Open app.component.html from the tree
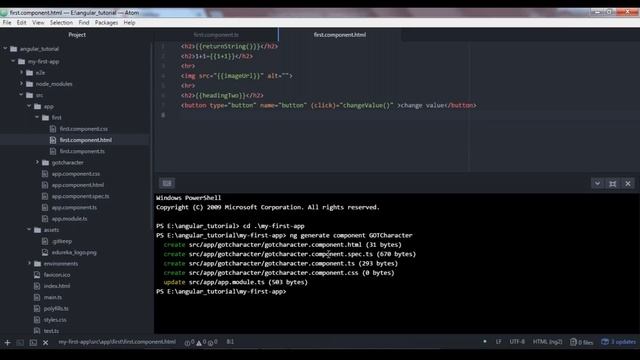This screenshot has width=640, height=360. click(78, 185)
